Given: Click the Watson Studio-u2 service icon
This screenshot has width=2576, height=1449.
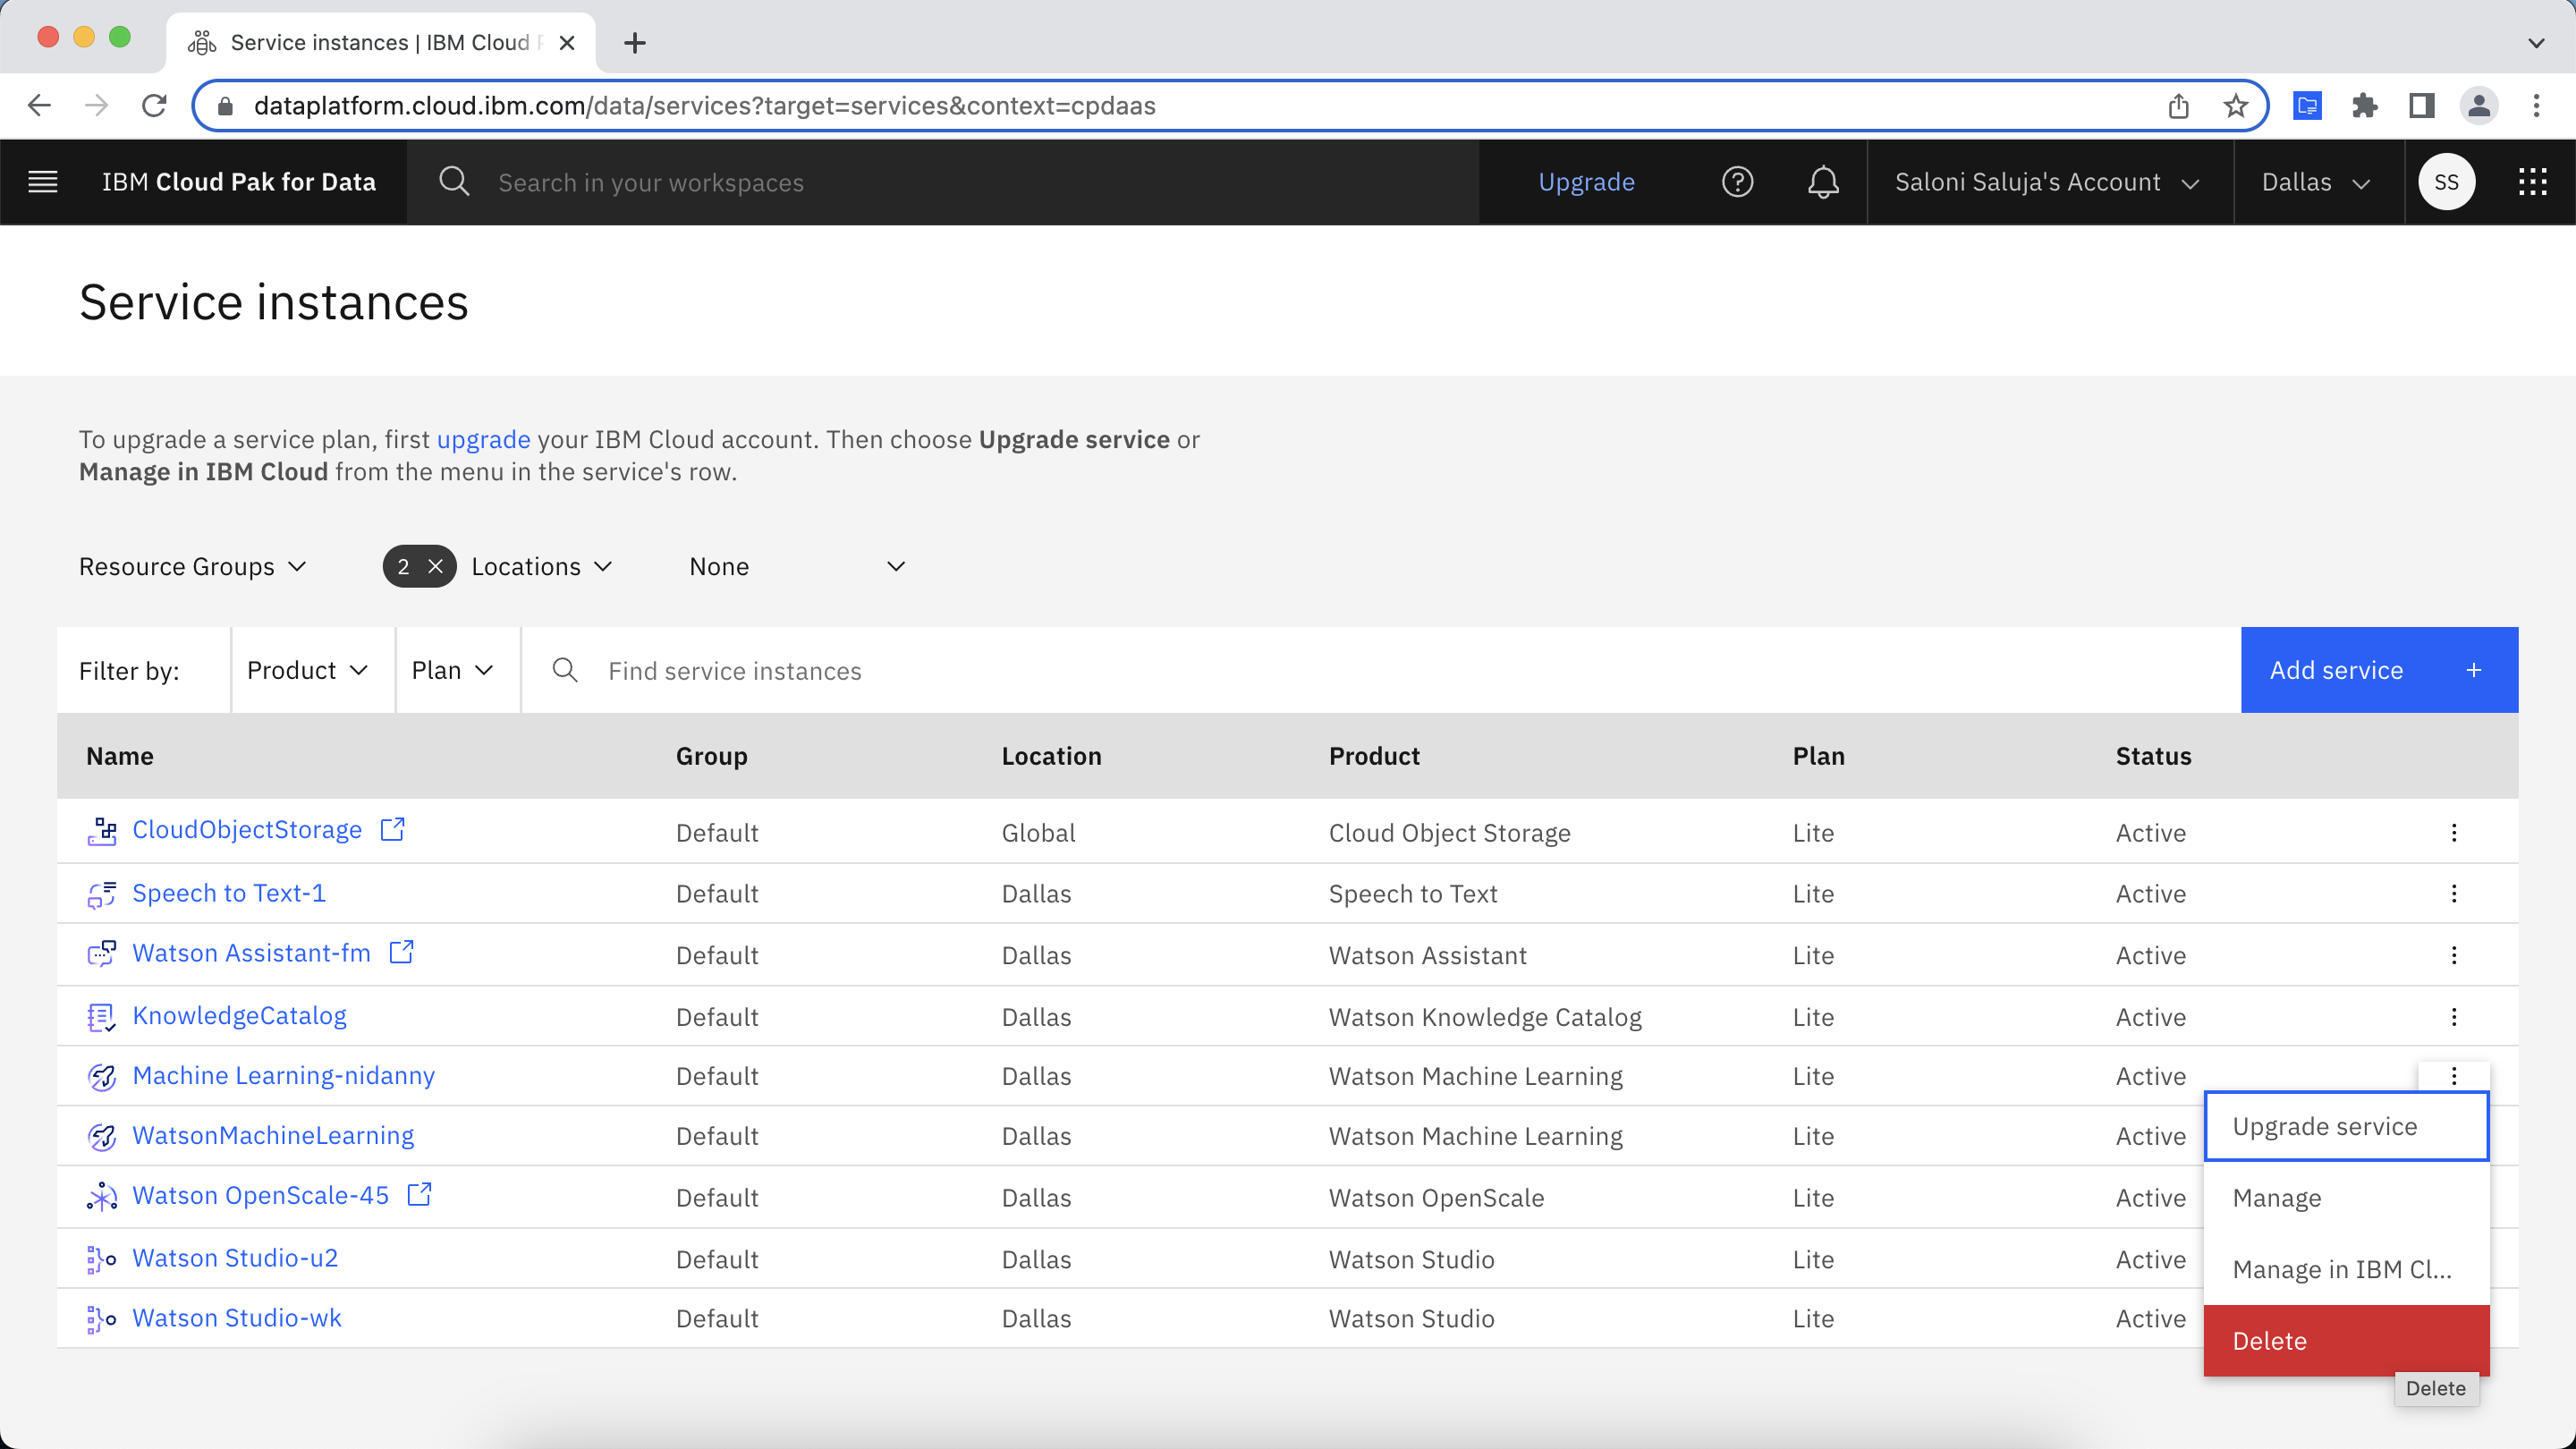Looking at the screenshot, I should (x=101, y=1259).
